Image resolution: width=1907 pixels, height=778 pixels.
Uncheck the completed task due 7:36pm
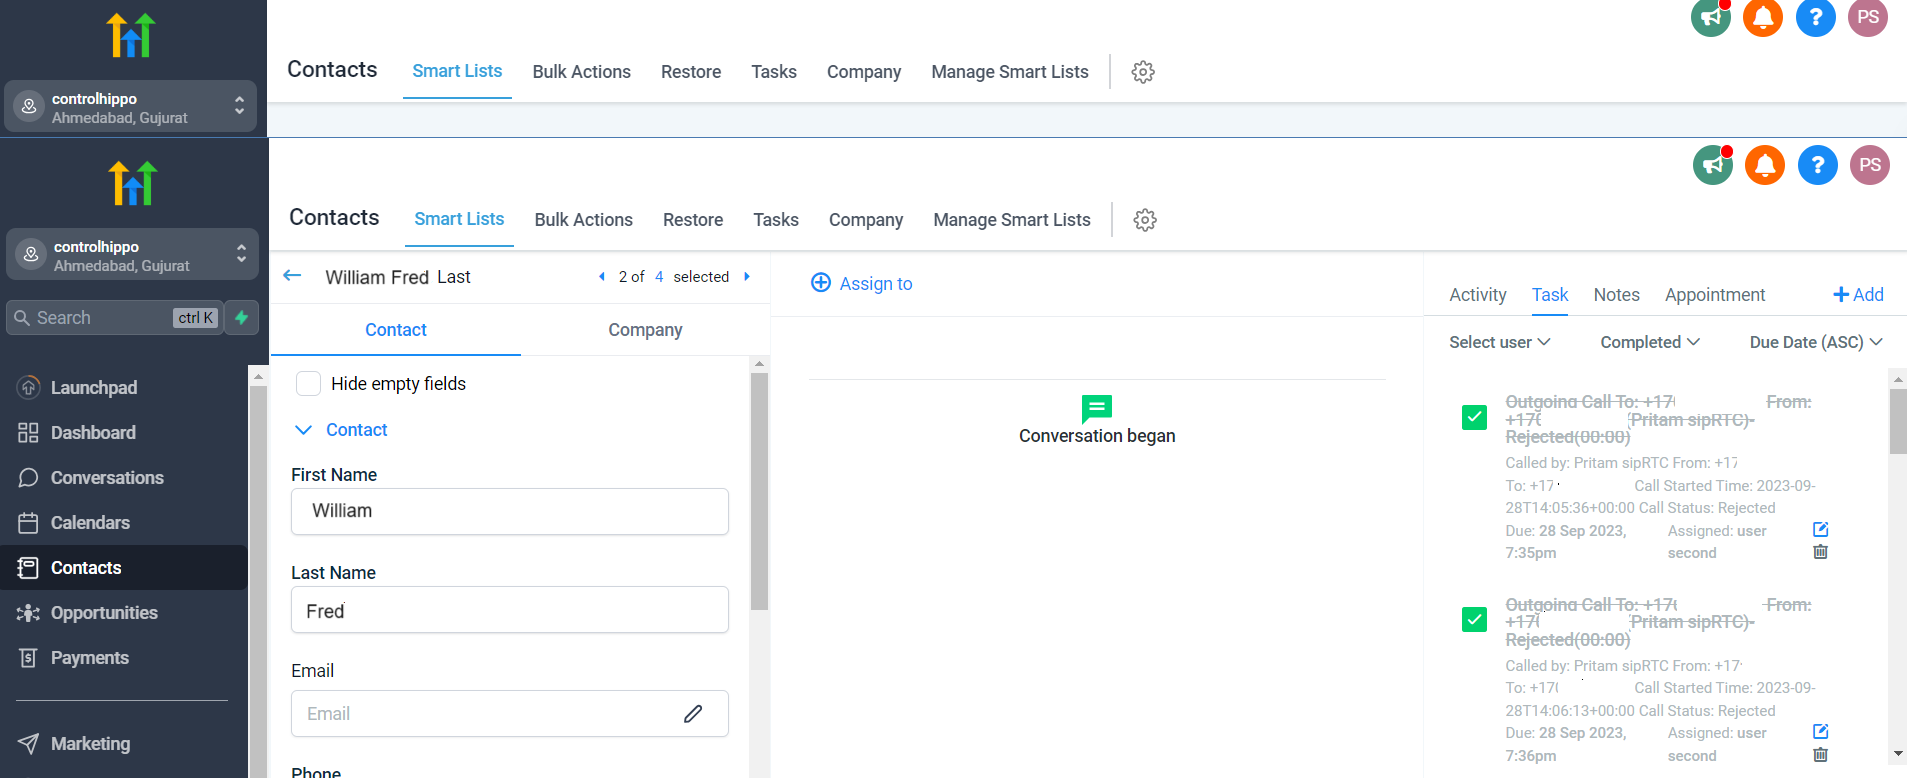pyautogui.click(x=1474, y=620)
